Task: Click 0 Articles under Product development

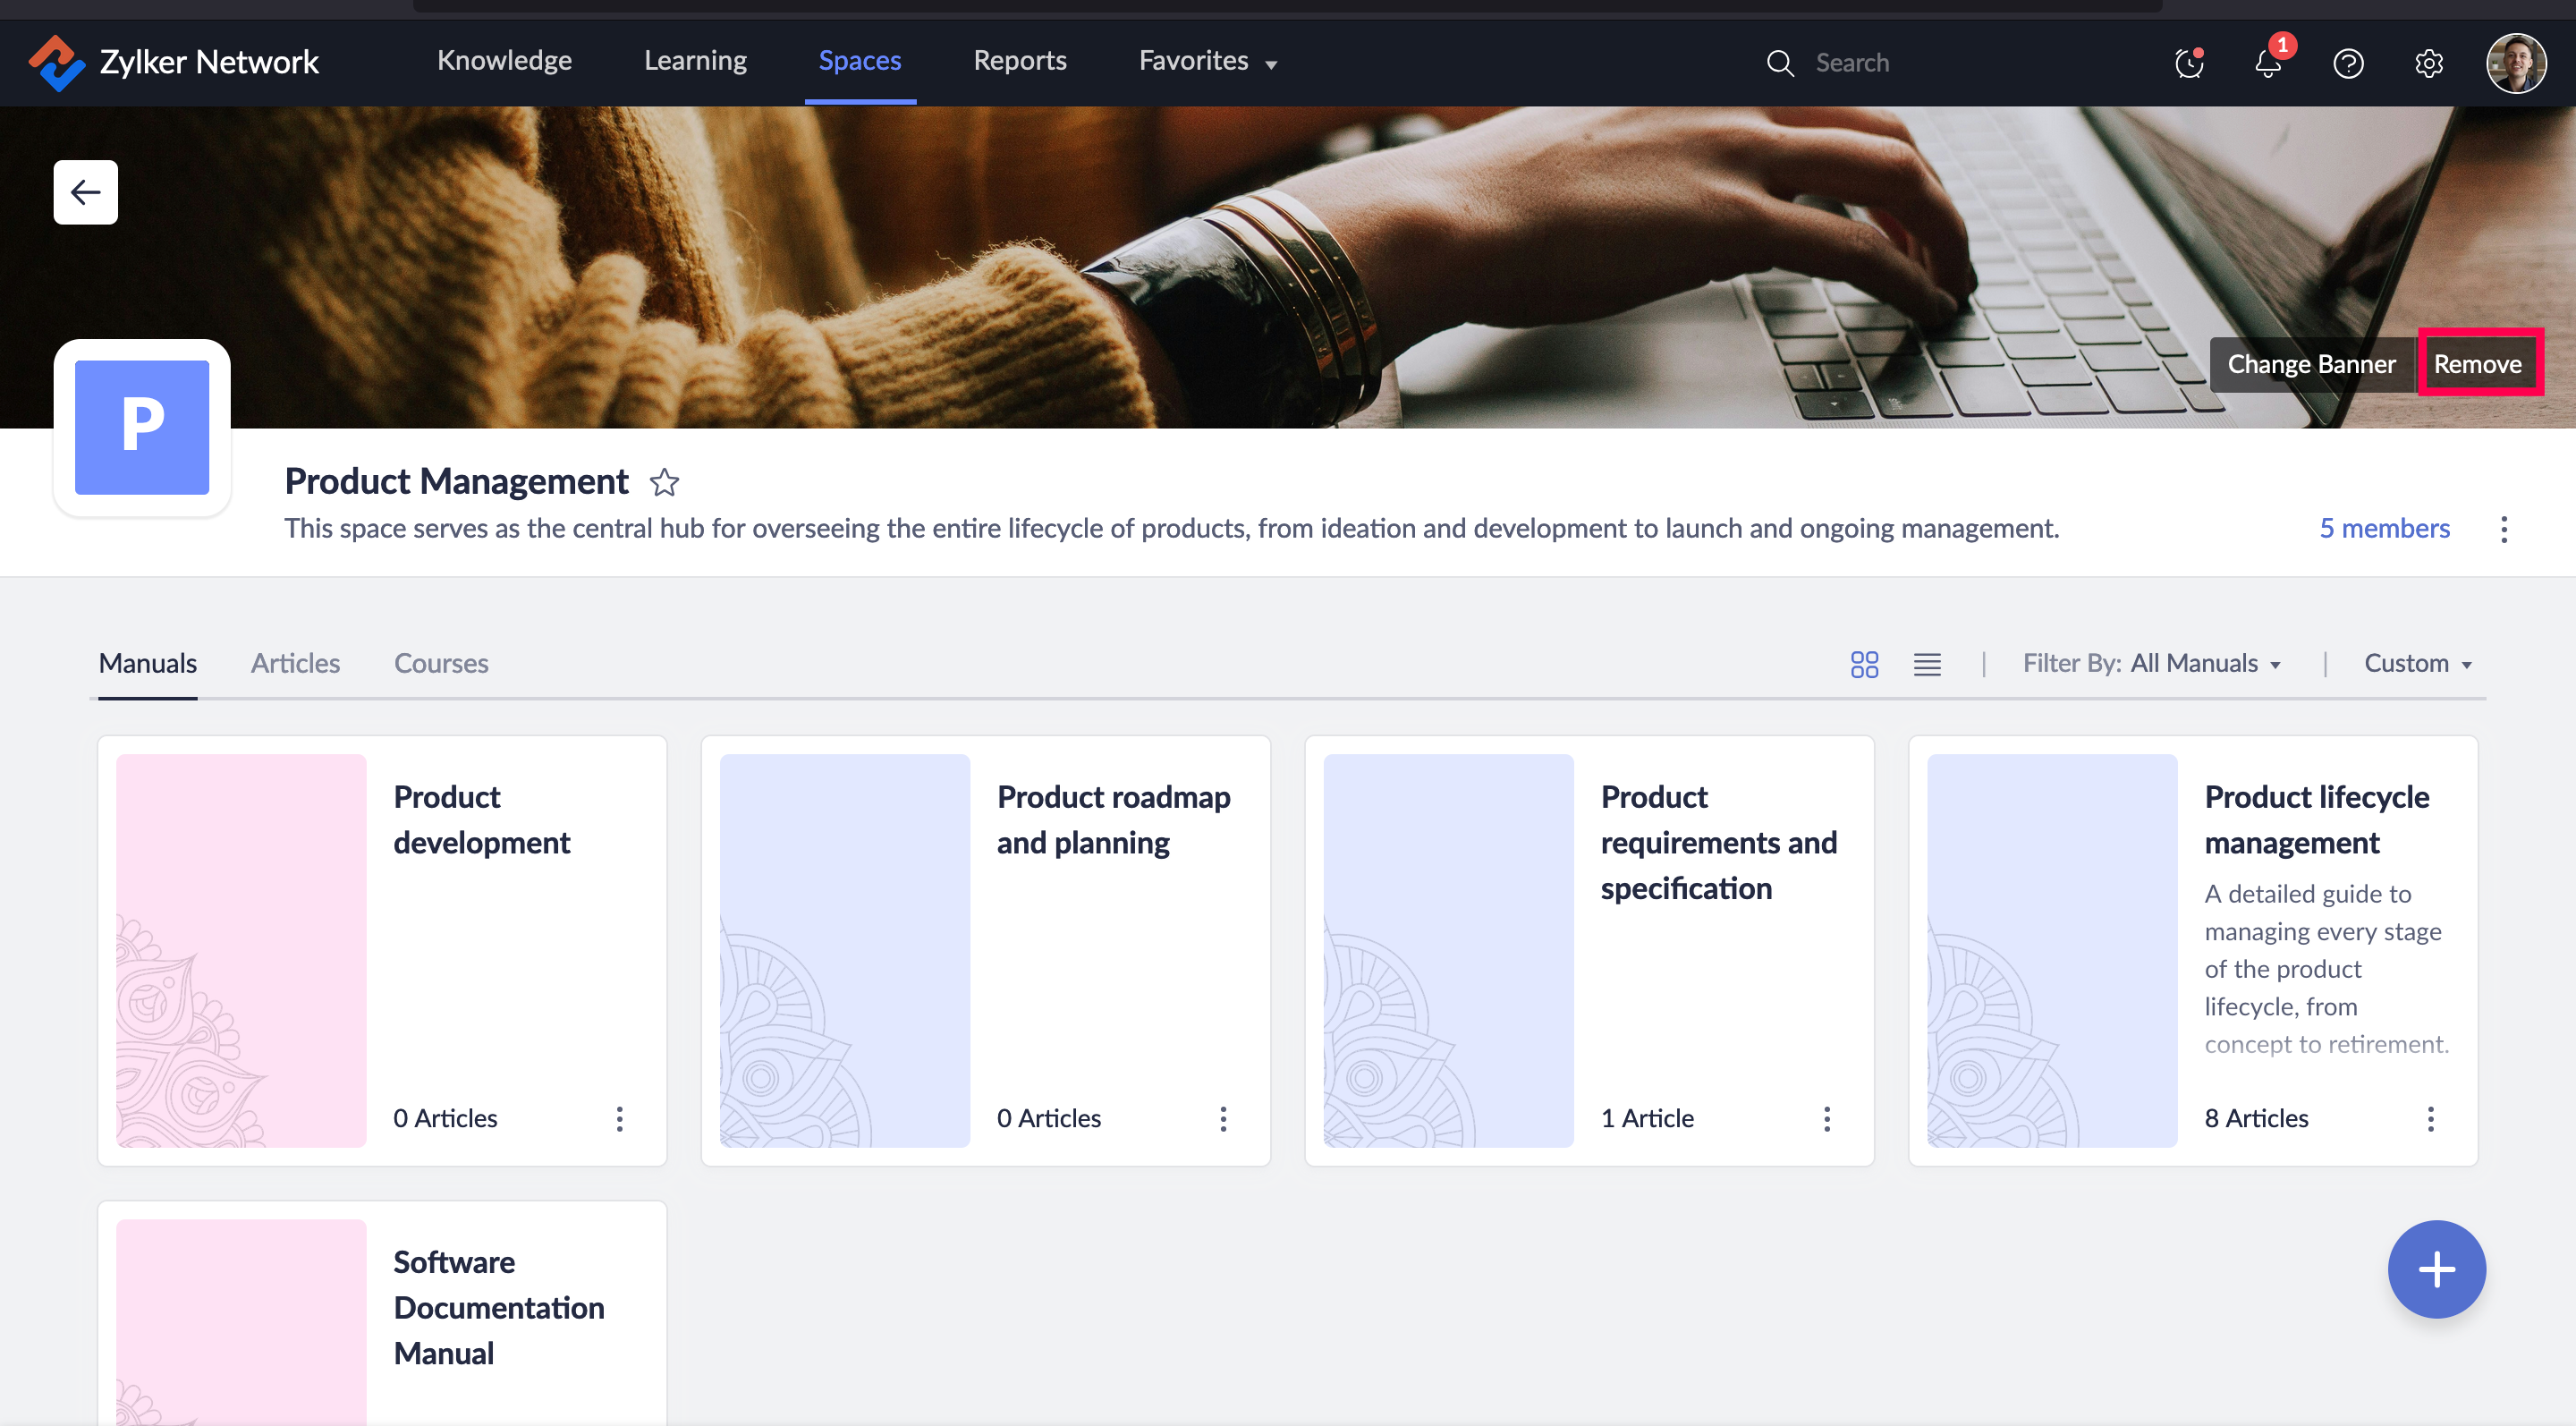Action: pyautogui.click(x=445, y=1118)
